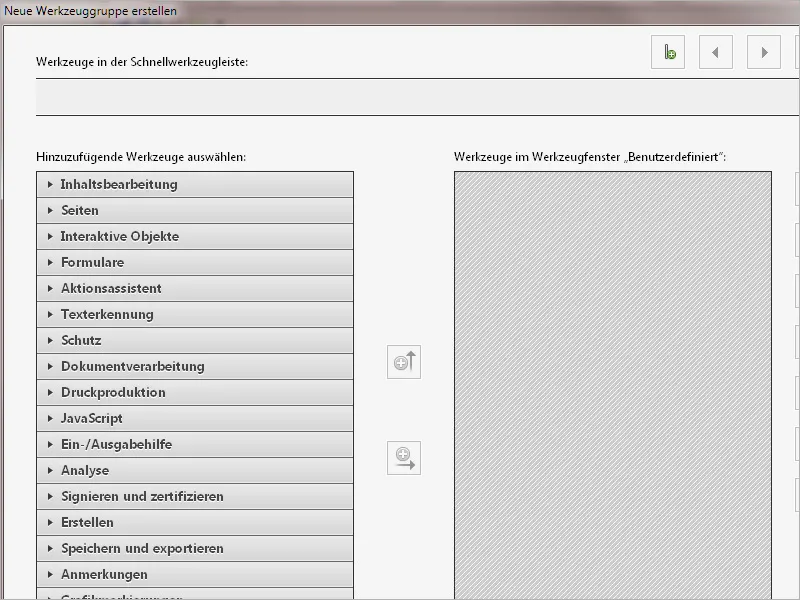Click the 'Neue Werkzeuggruppe erstellen' title bar
The width and height of the screenshot is (800, 600).
(400, 11)
